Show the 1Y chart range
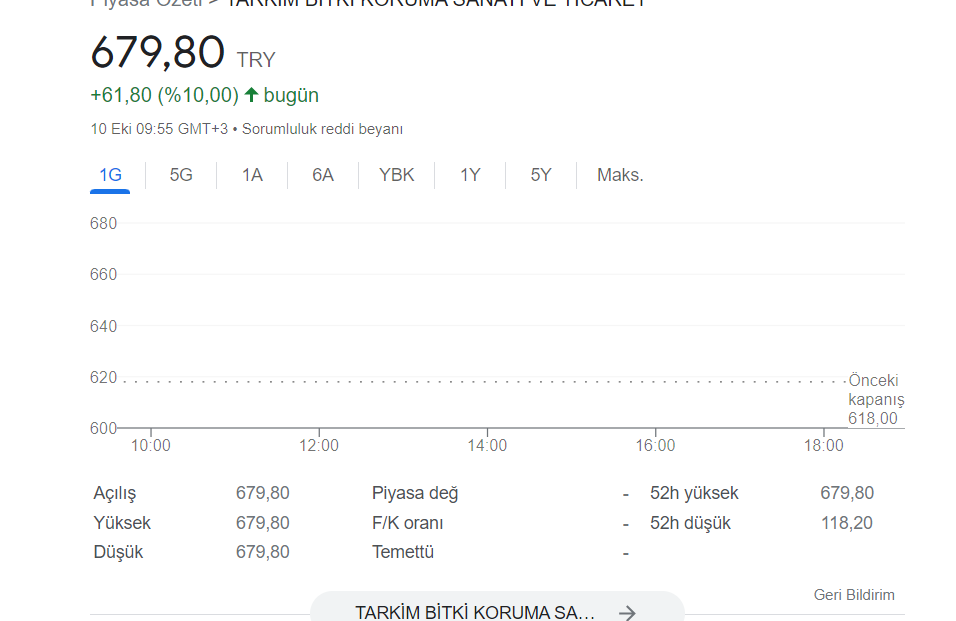 [x=470, y=176]
